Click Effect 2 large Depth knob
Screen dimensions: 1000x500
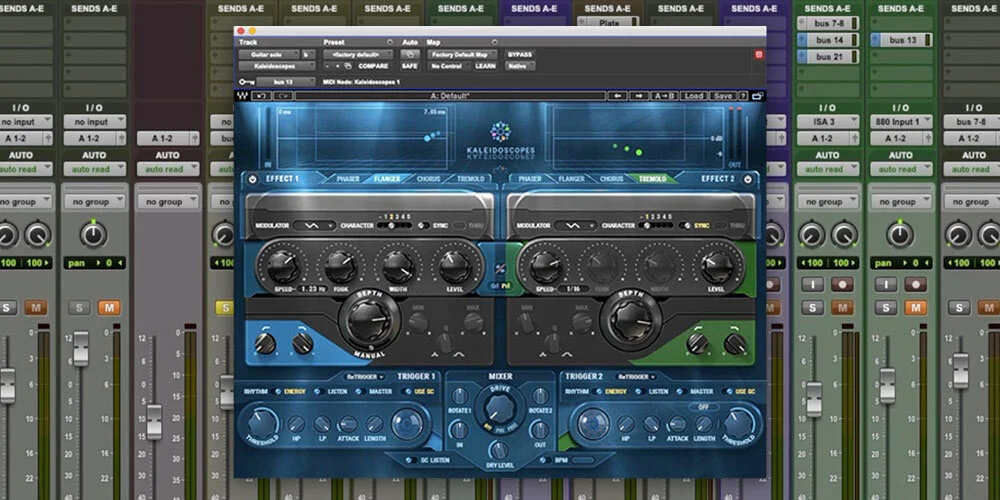tap(631, 320)
